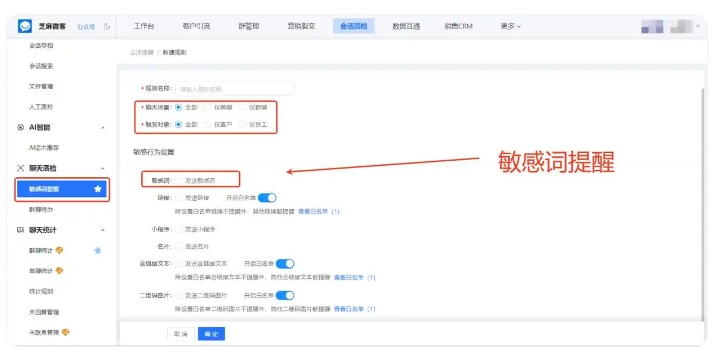Click the 聊天统计 section icon
The height and width of the screenshot is (362, 714).
click(20, 230)
